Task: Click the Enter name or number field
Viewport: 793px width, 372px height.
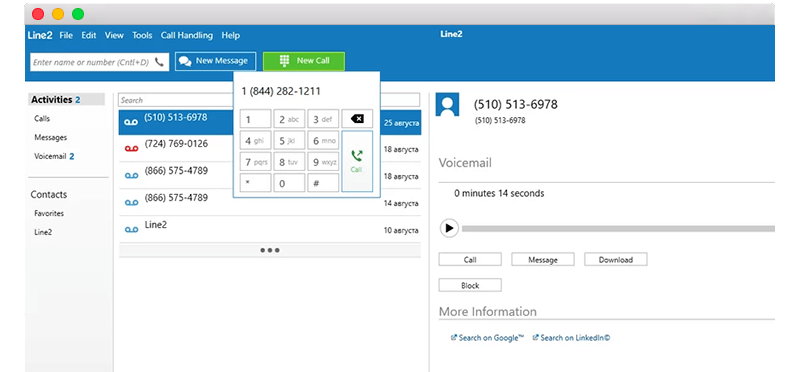Action: (x=100, y=62)
